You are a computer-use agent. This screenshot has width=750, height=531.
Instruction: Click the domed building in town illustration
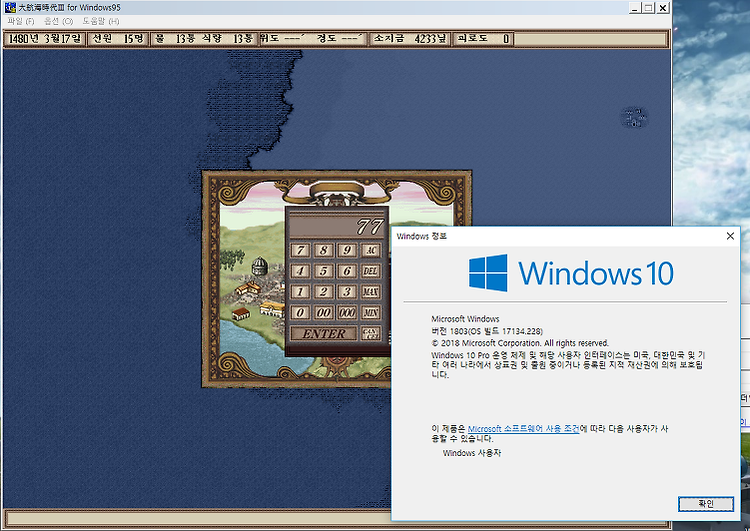(x=259, y=266)
